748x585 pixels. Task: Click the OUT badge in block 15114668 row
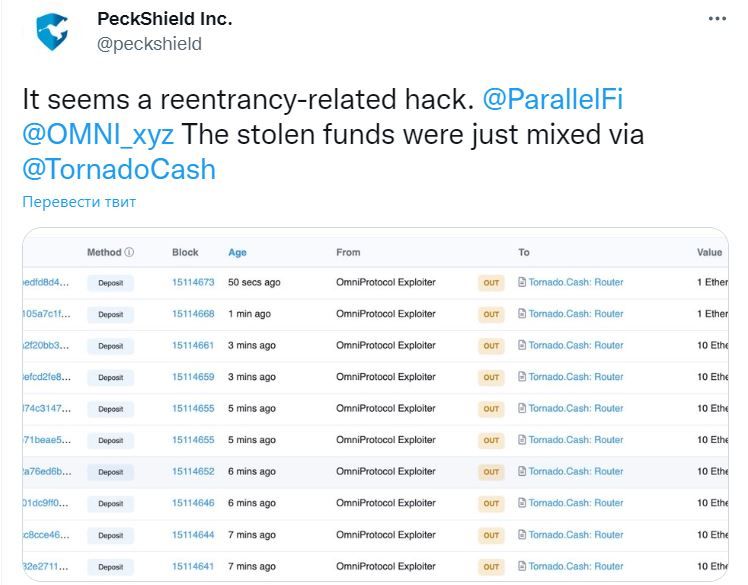[491, 314]
